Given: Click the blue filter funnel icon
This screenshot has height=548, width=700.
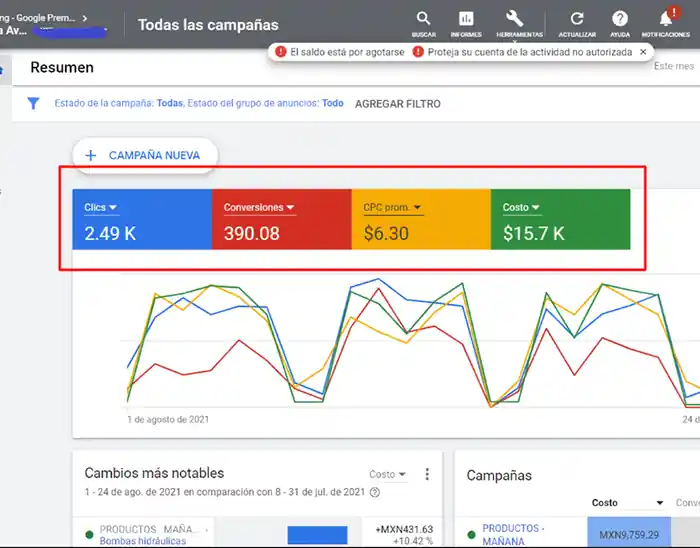Looking at the screenshot, I should 33,104.
